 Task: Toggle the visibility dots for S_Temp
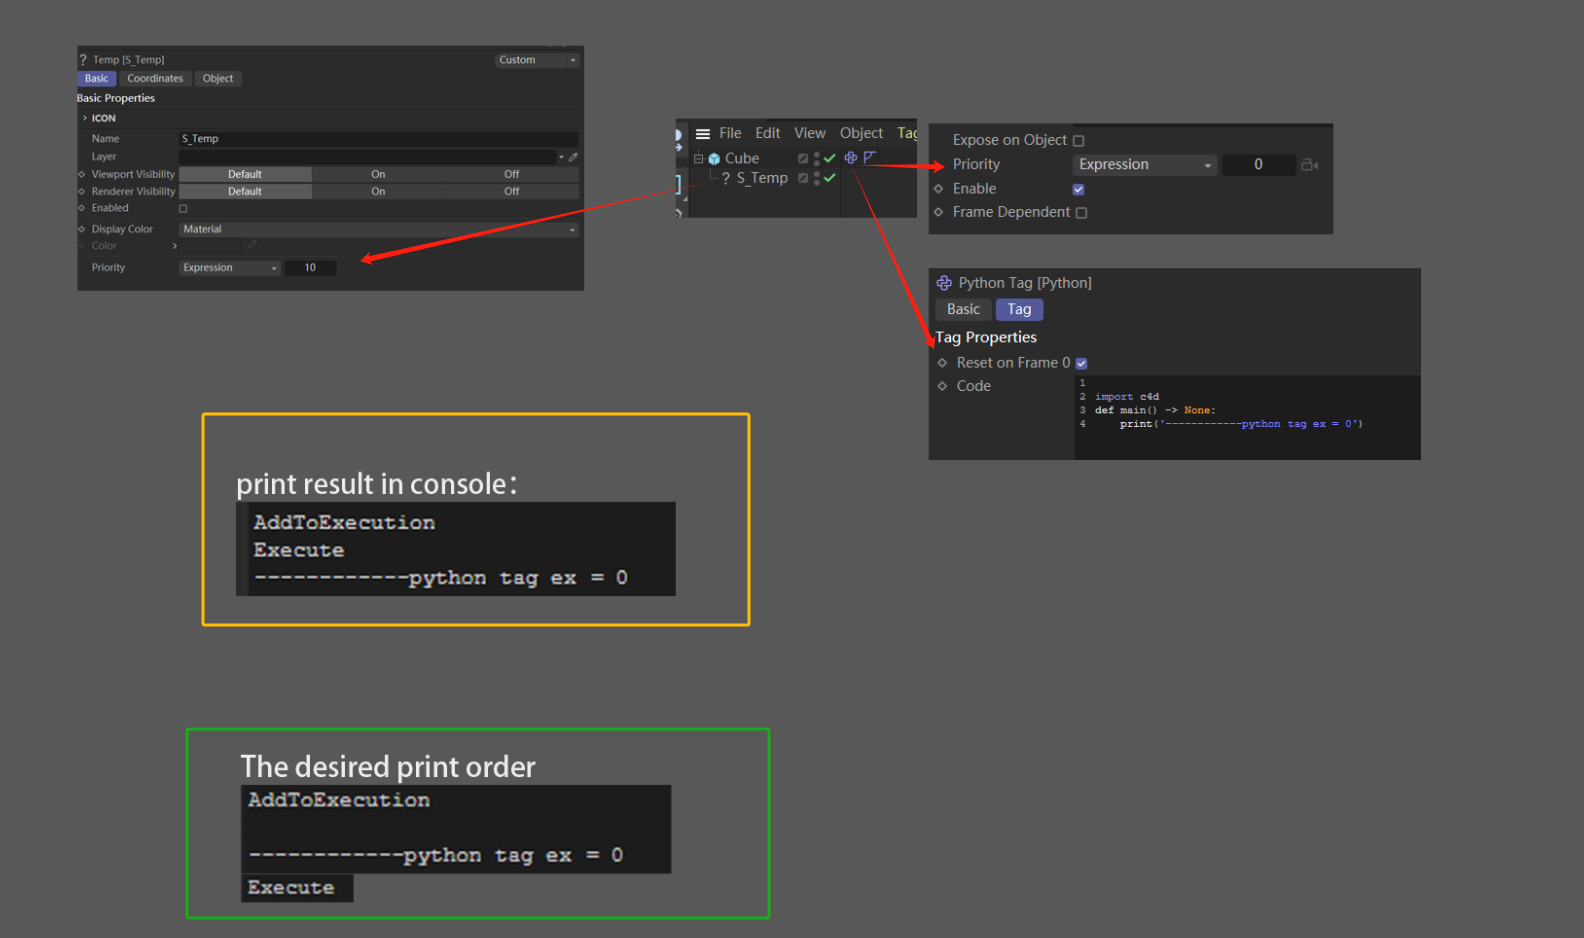(x=817, y=178)
